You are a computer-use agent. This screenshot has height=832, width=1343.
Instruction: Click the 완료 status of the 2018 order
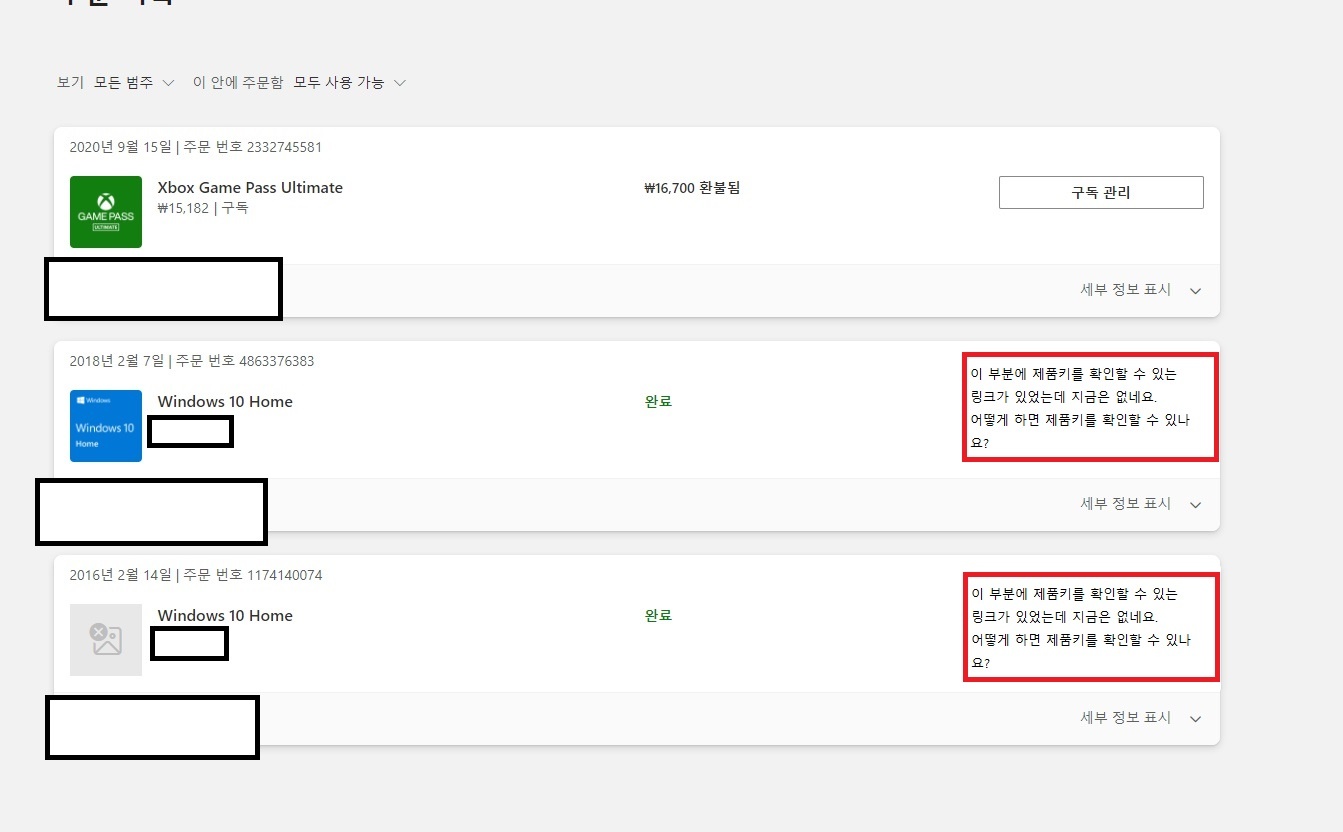coord(658,401)
